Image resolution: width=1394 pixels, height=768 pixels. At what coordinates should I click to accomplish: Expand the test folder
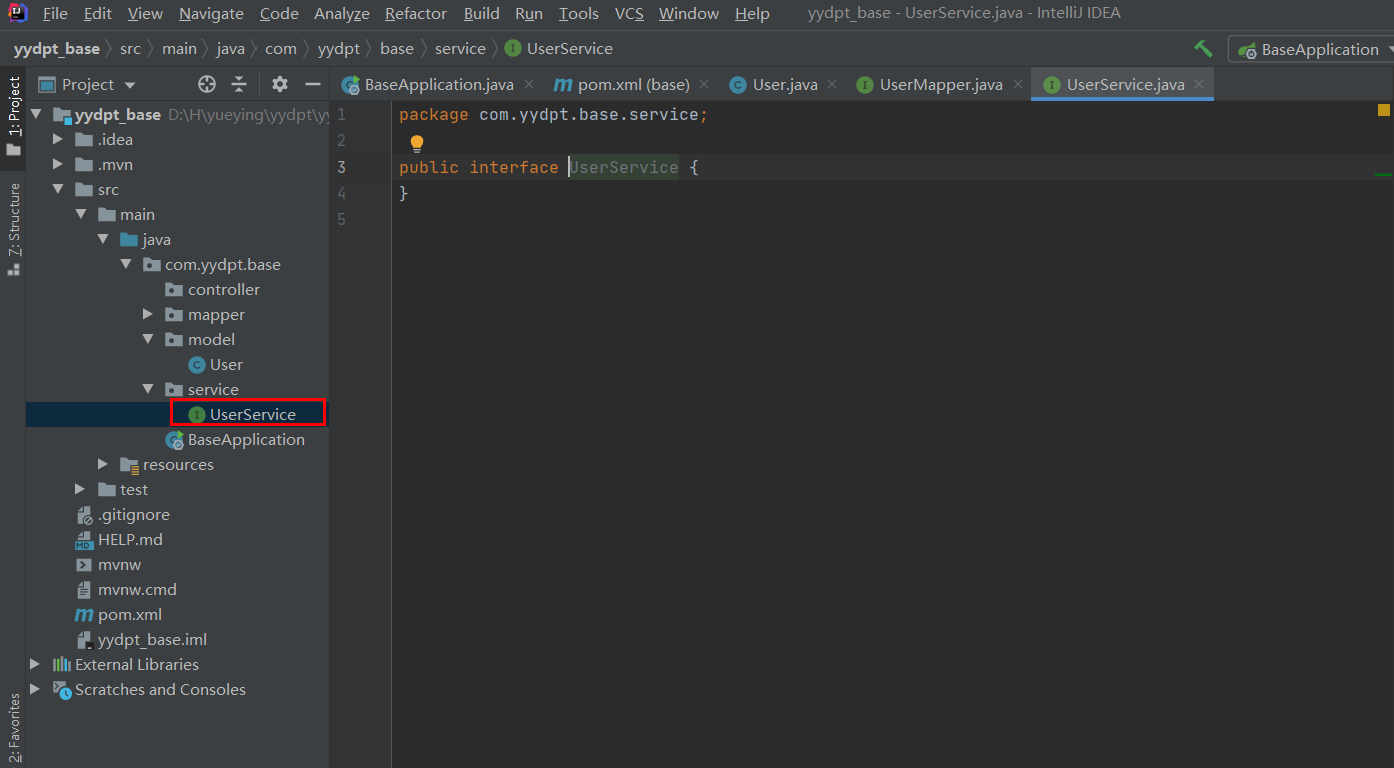(81, 489)
